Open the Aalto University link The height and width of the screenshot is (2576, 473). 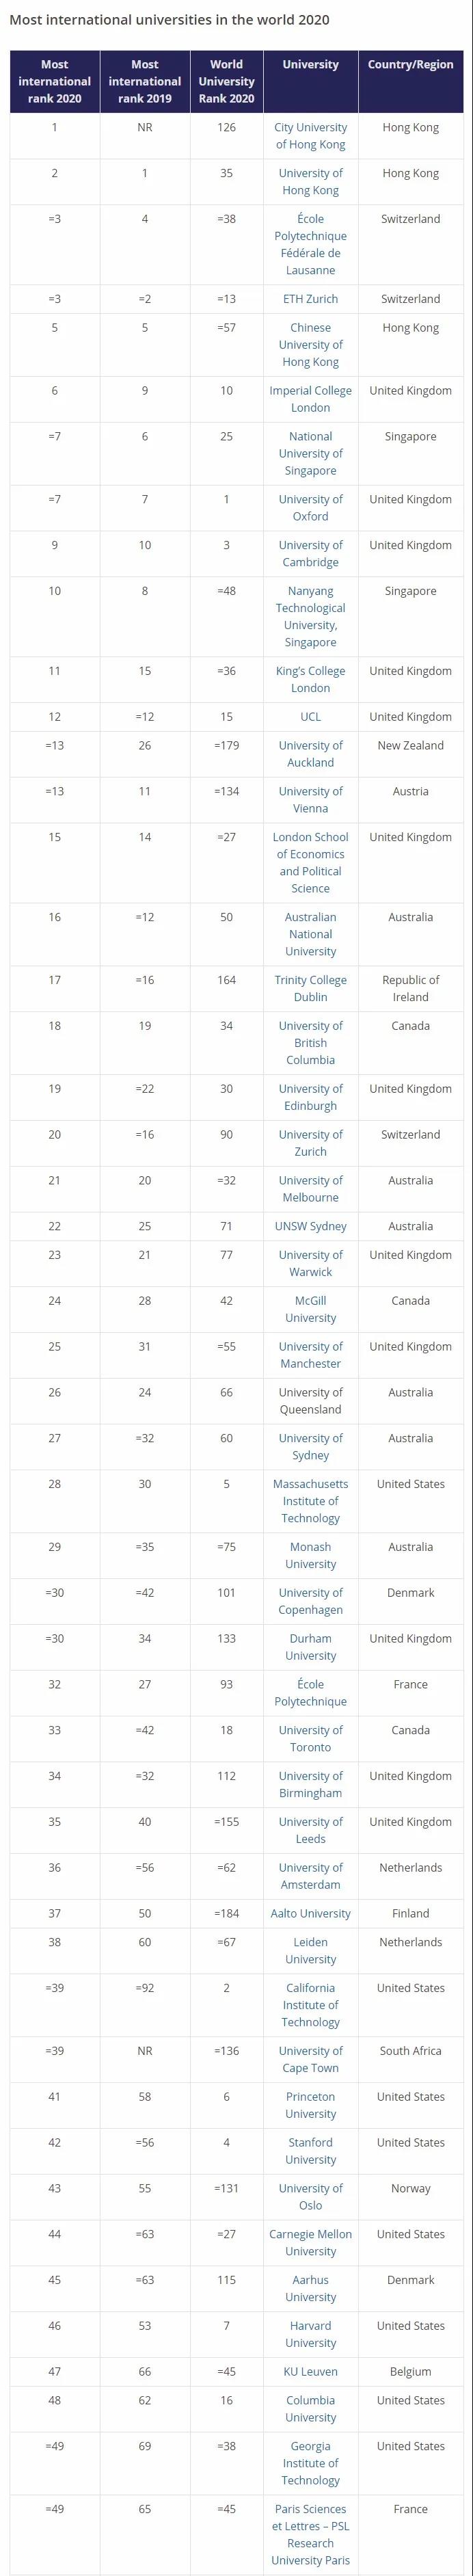pos(310,1913)
